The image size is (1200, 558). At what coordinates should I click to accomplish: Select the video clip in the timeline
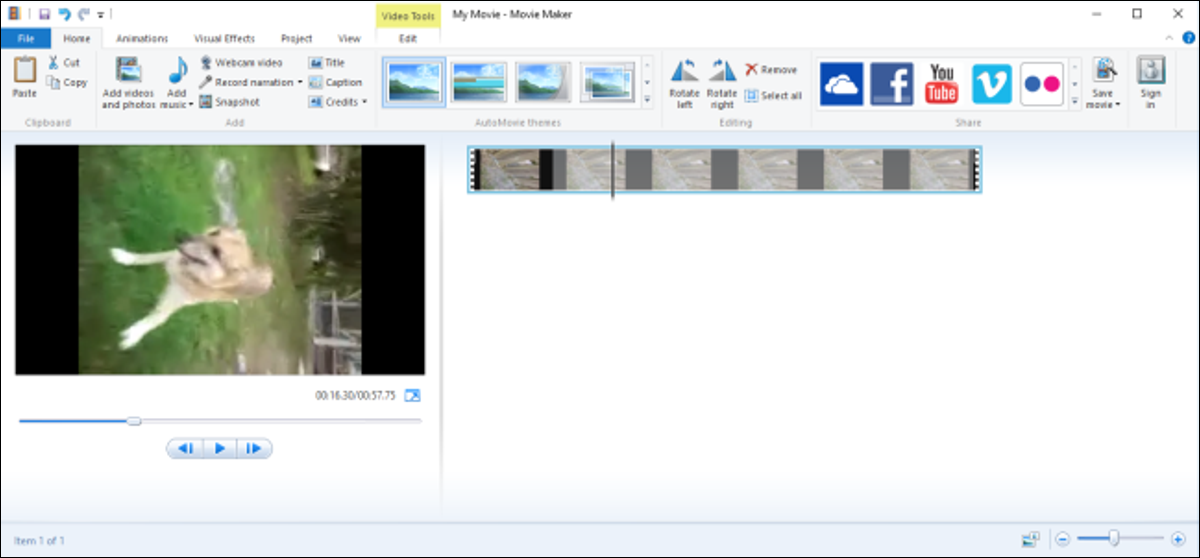(725, 170)
